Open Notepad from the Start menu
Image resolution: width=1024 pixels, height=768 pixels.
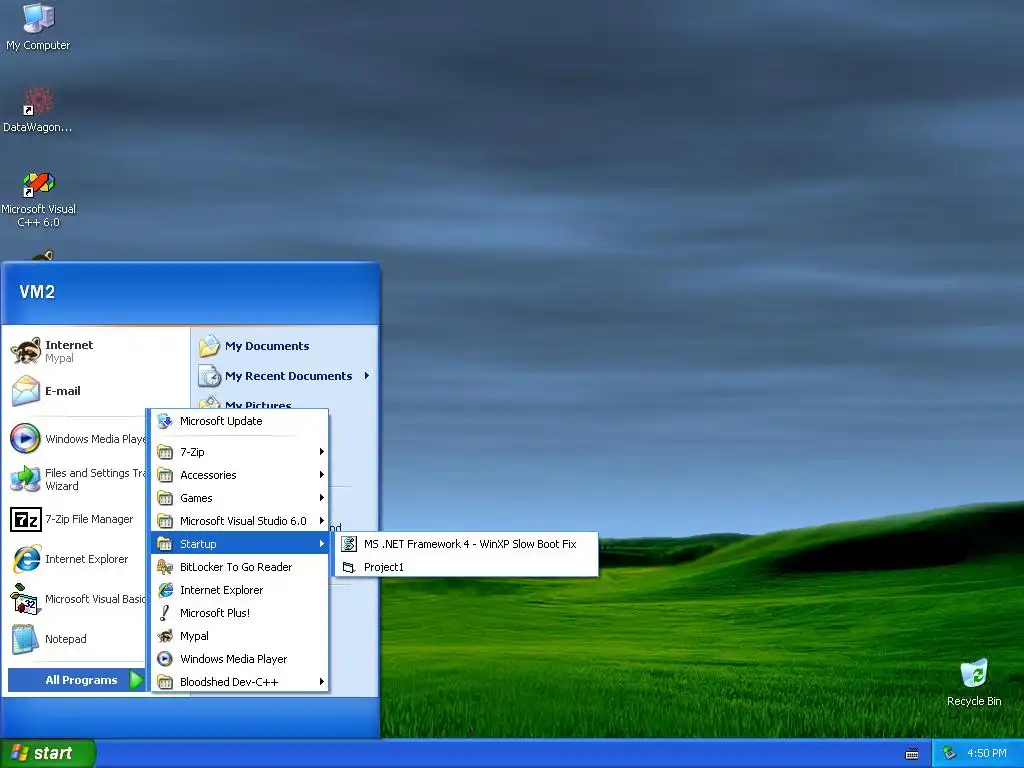pyautogui.click(x=77, y=639)
